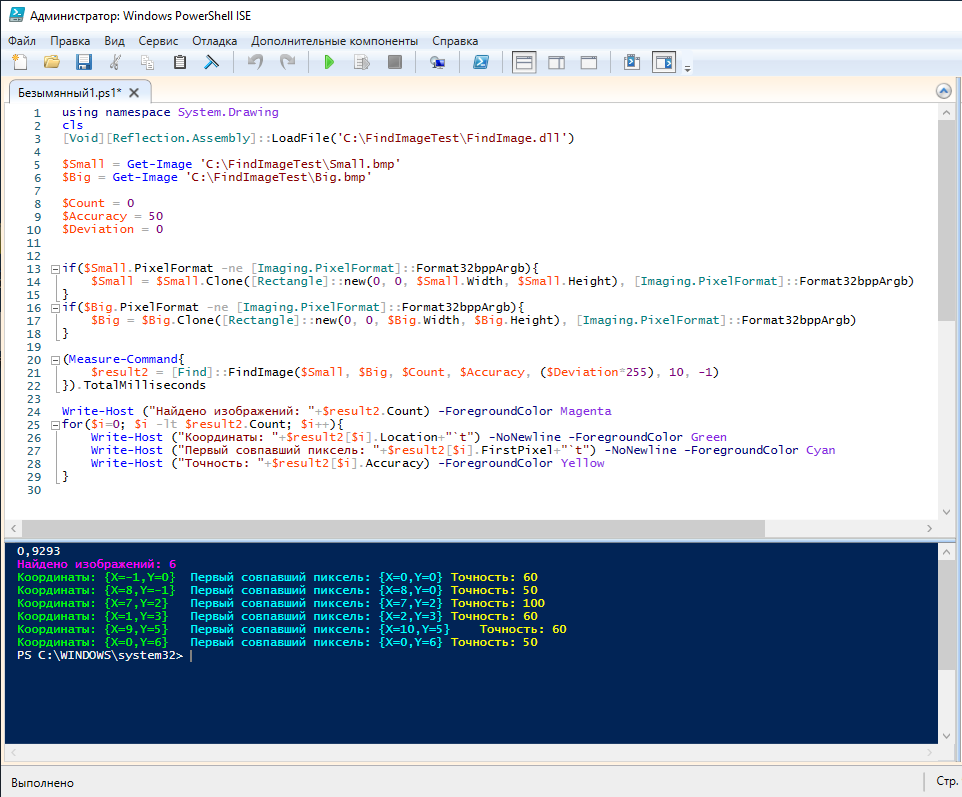Click the New script icon

20,63
